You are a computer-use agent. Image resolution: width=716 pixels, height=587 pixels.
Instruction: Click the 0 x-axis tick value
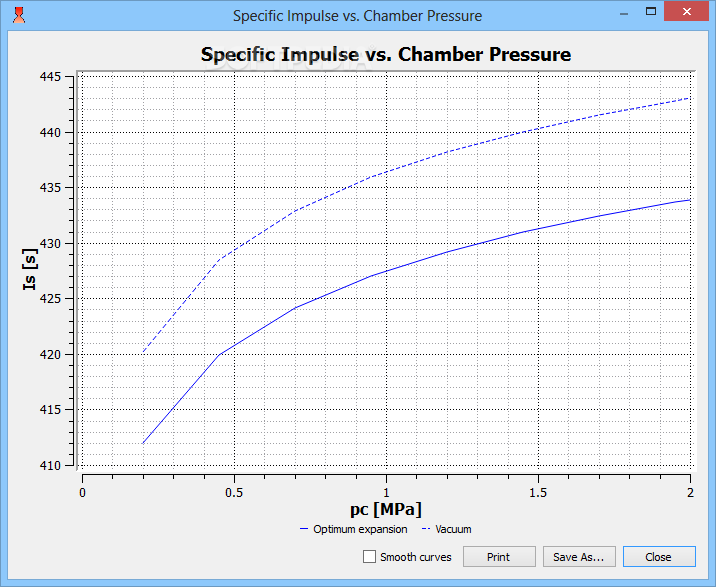(x=82, y=493)
